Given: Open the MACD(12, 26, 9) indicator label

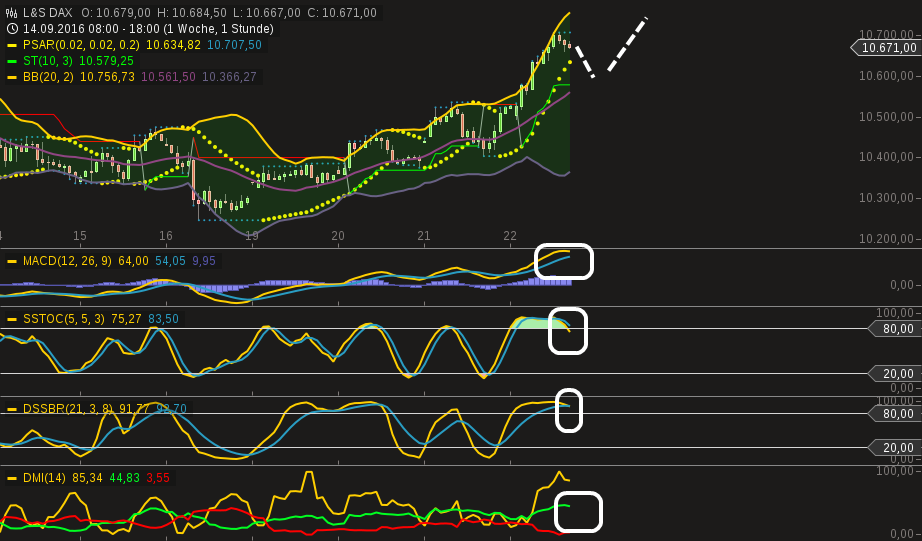Looking at the screenshot, I should click(x=67, y=261).
